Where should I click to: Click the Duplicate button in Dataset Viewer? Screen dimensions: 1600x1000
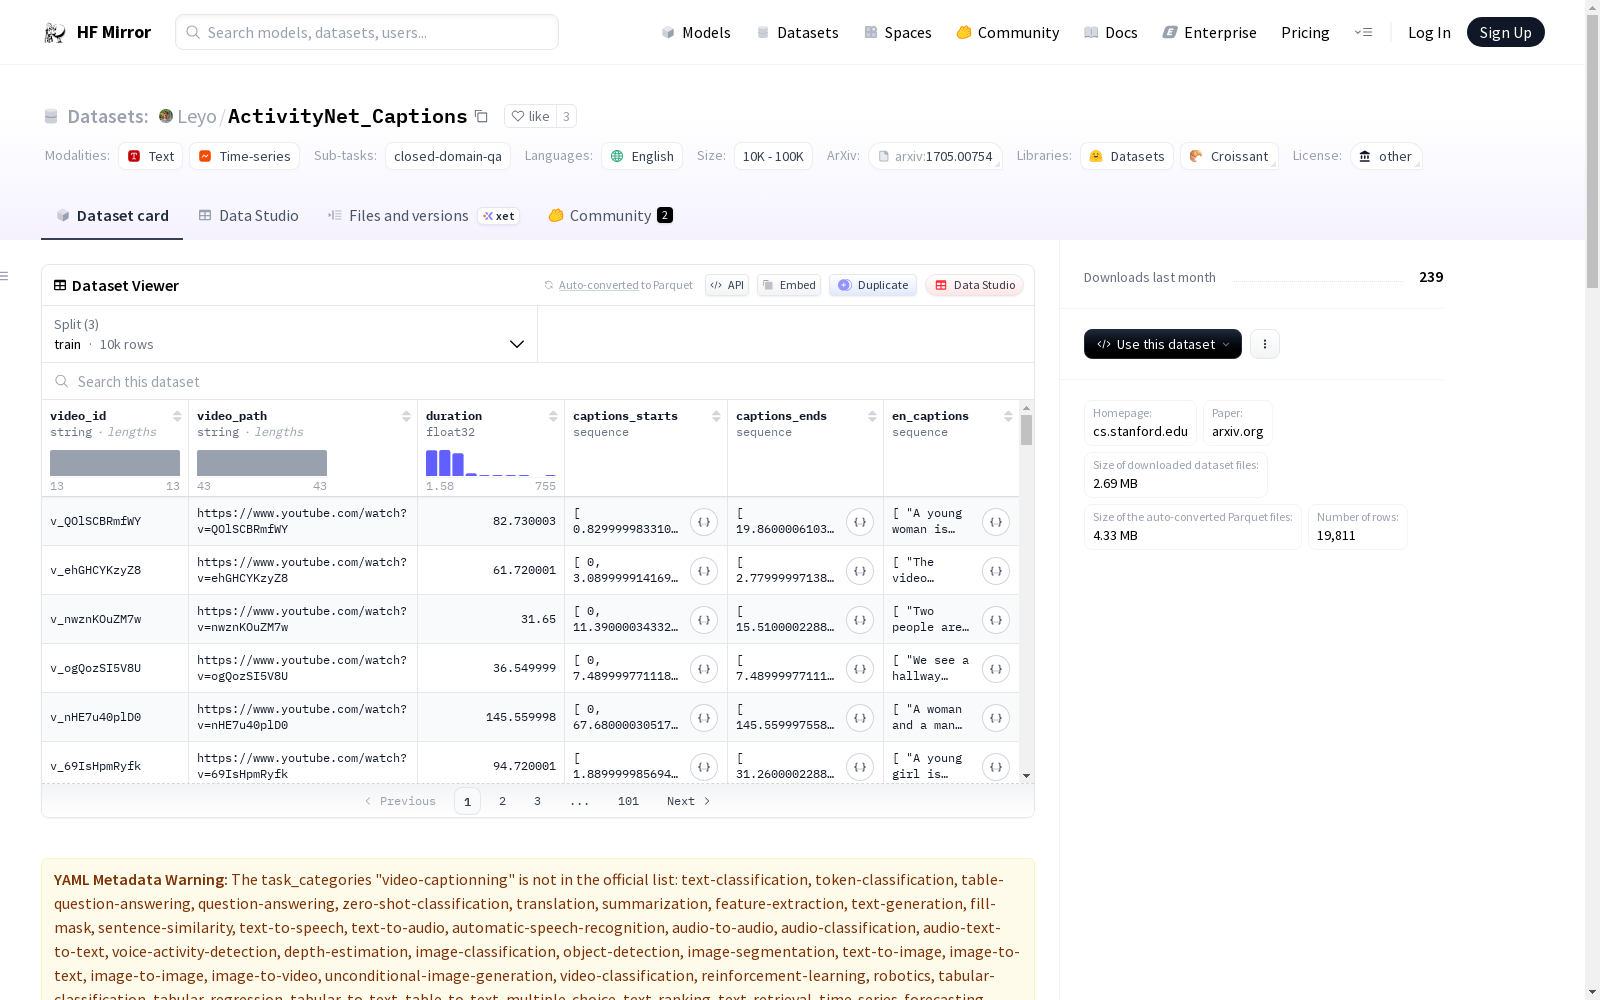click(x=873, y=285)
